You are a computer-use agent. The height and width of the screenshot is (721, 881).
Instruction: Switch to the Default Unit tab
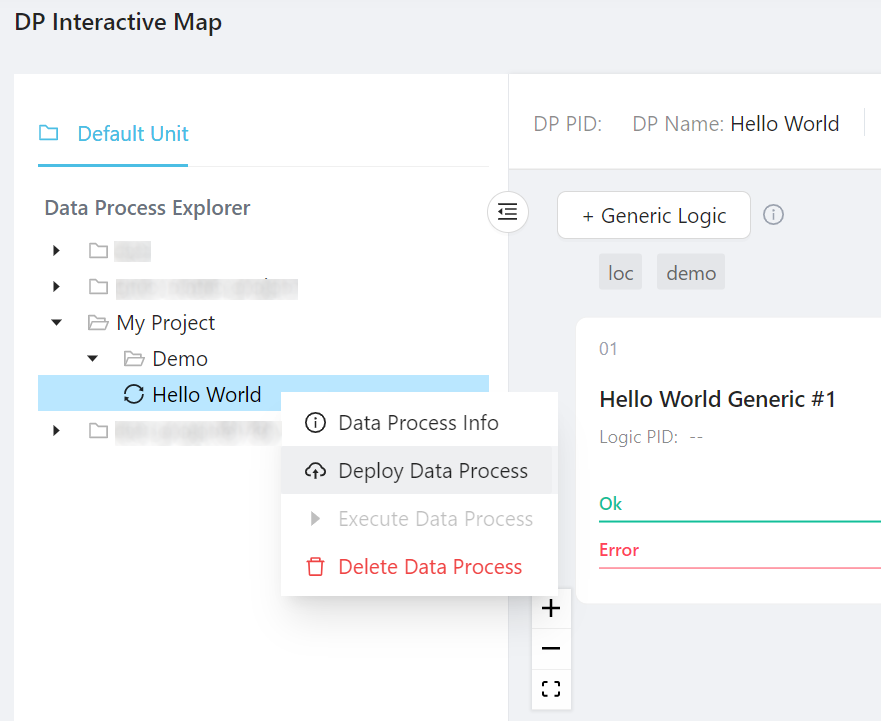[x=113, y=134]
